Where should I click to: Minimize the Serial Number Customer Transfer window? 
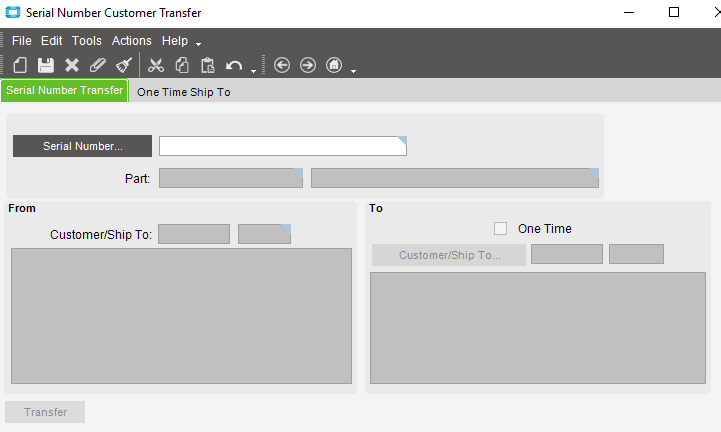629,12
